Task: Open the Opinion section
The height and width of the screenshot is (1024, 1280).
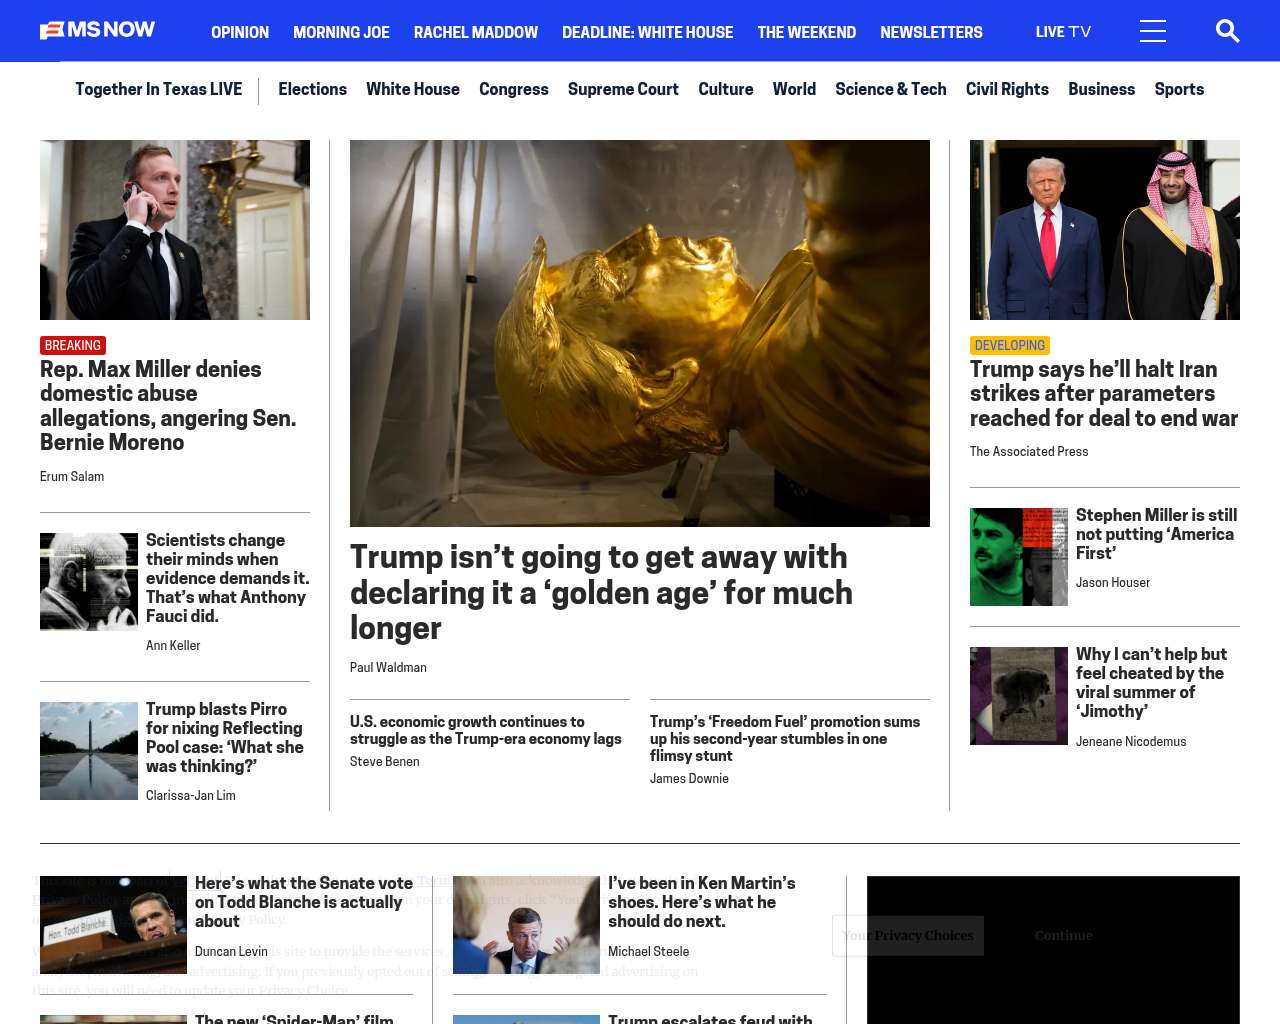Action: (x=240, y=32)
